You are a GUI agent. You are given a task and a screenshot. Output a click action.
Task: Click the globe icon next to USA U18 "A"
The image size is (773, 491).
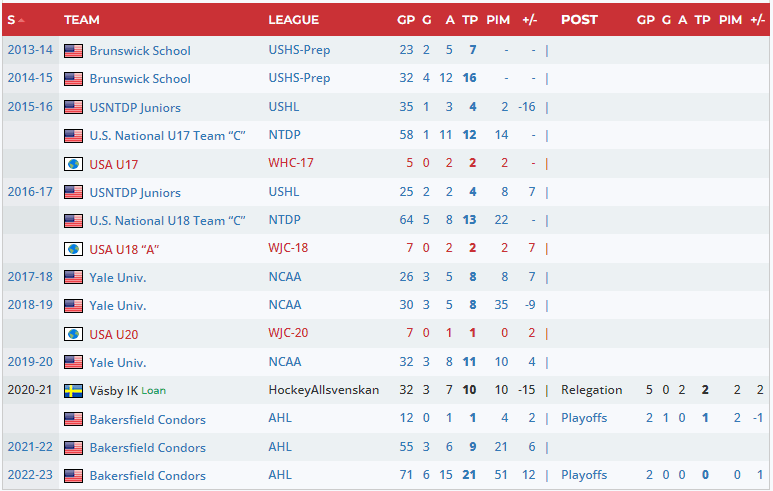pos(73,249)
